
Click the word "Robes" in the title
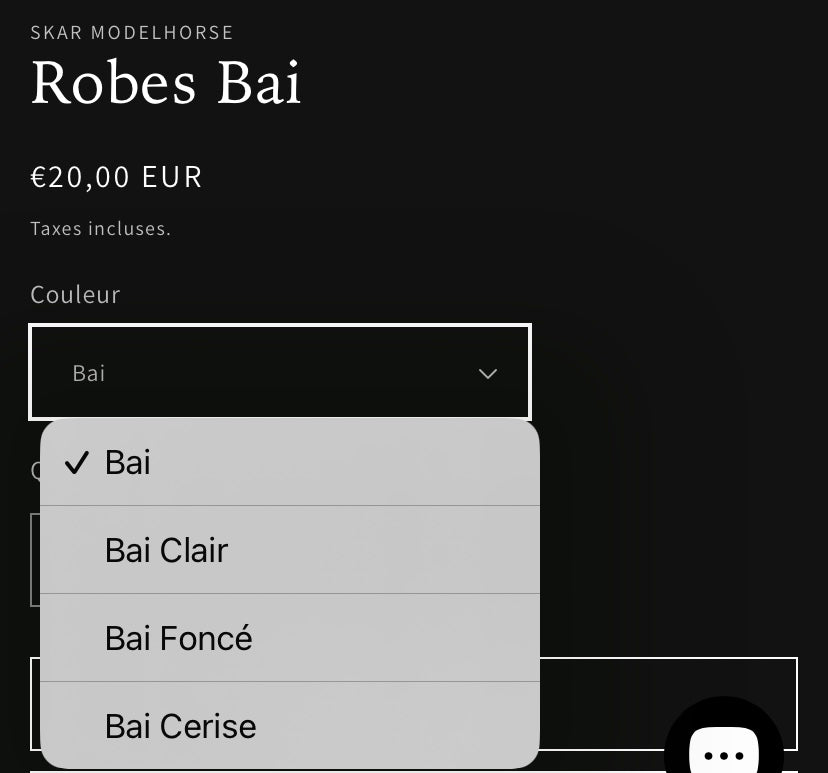coord(113,84)
